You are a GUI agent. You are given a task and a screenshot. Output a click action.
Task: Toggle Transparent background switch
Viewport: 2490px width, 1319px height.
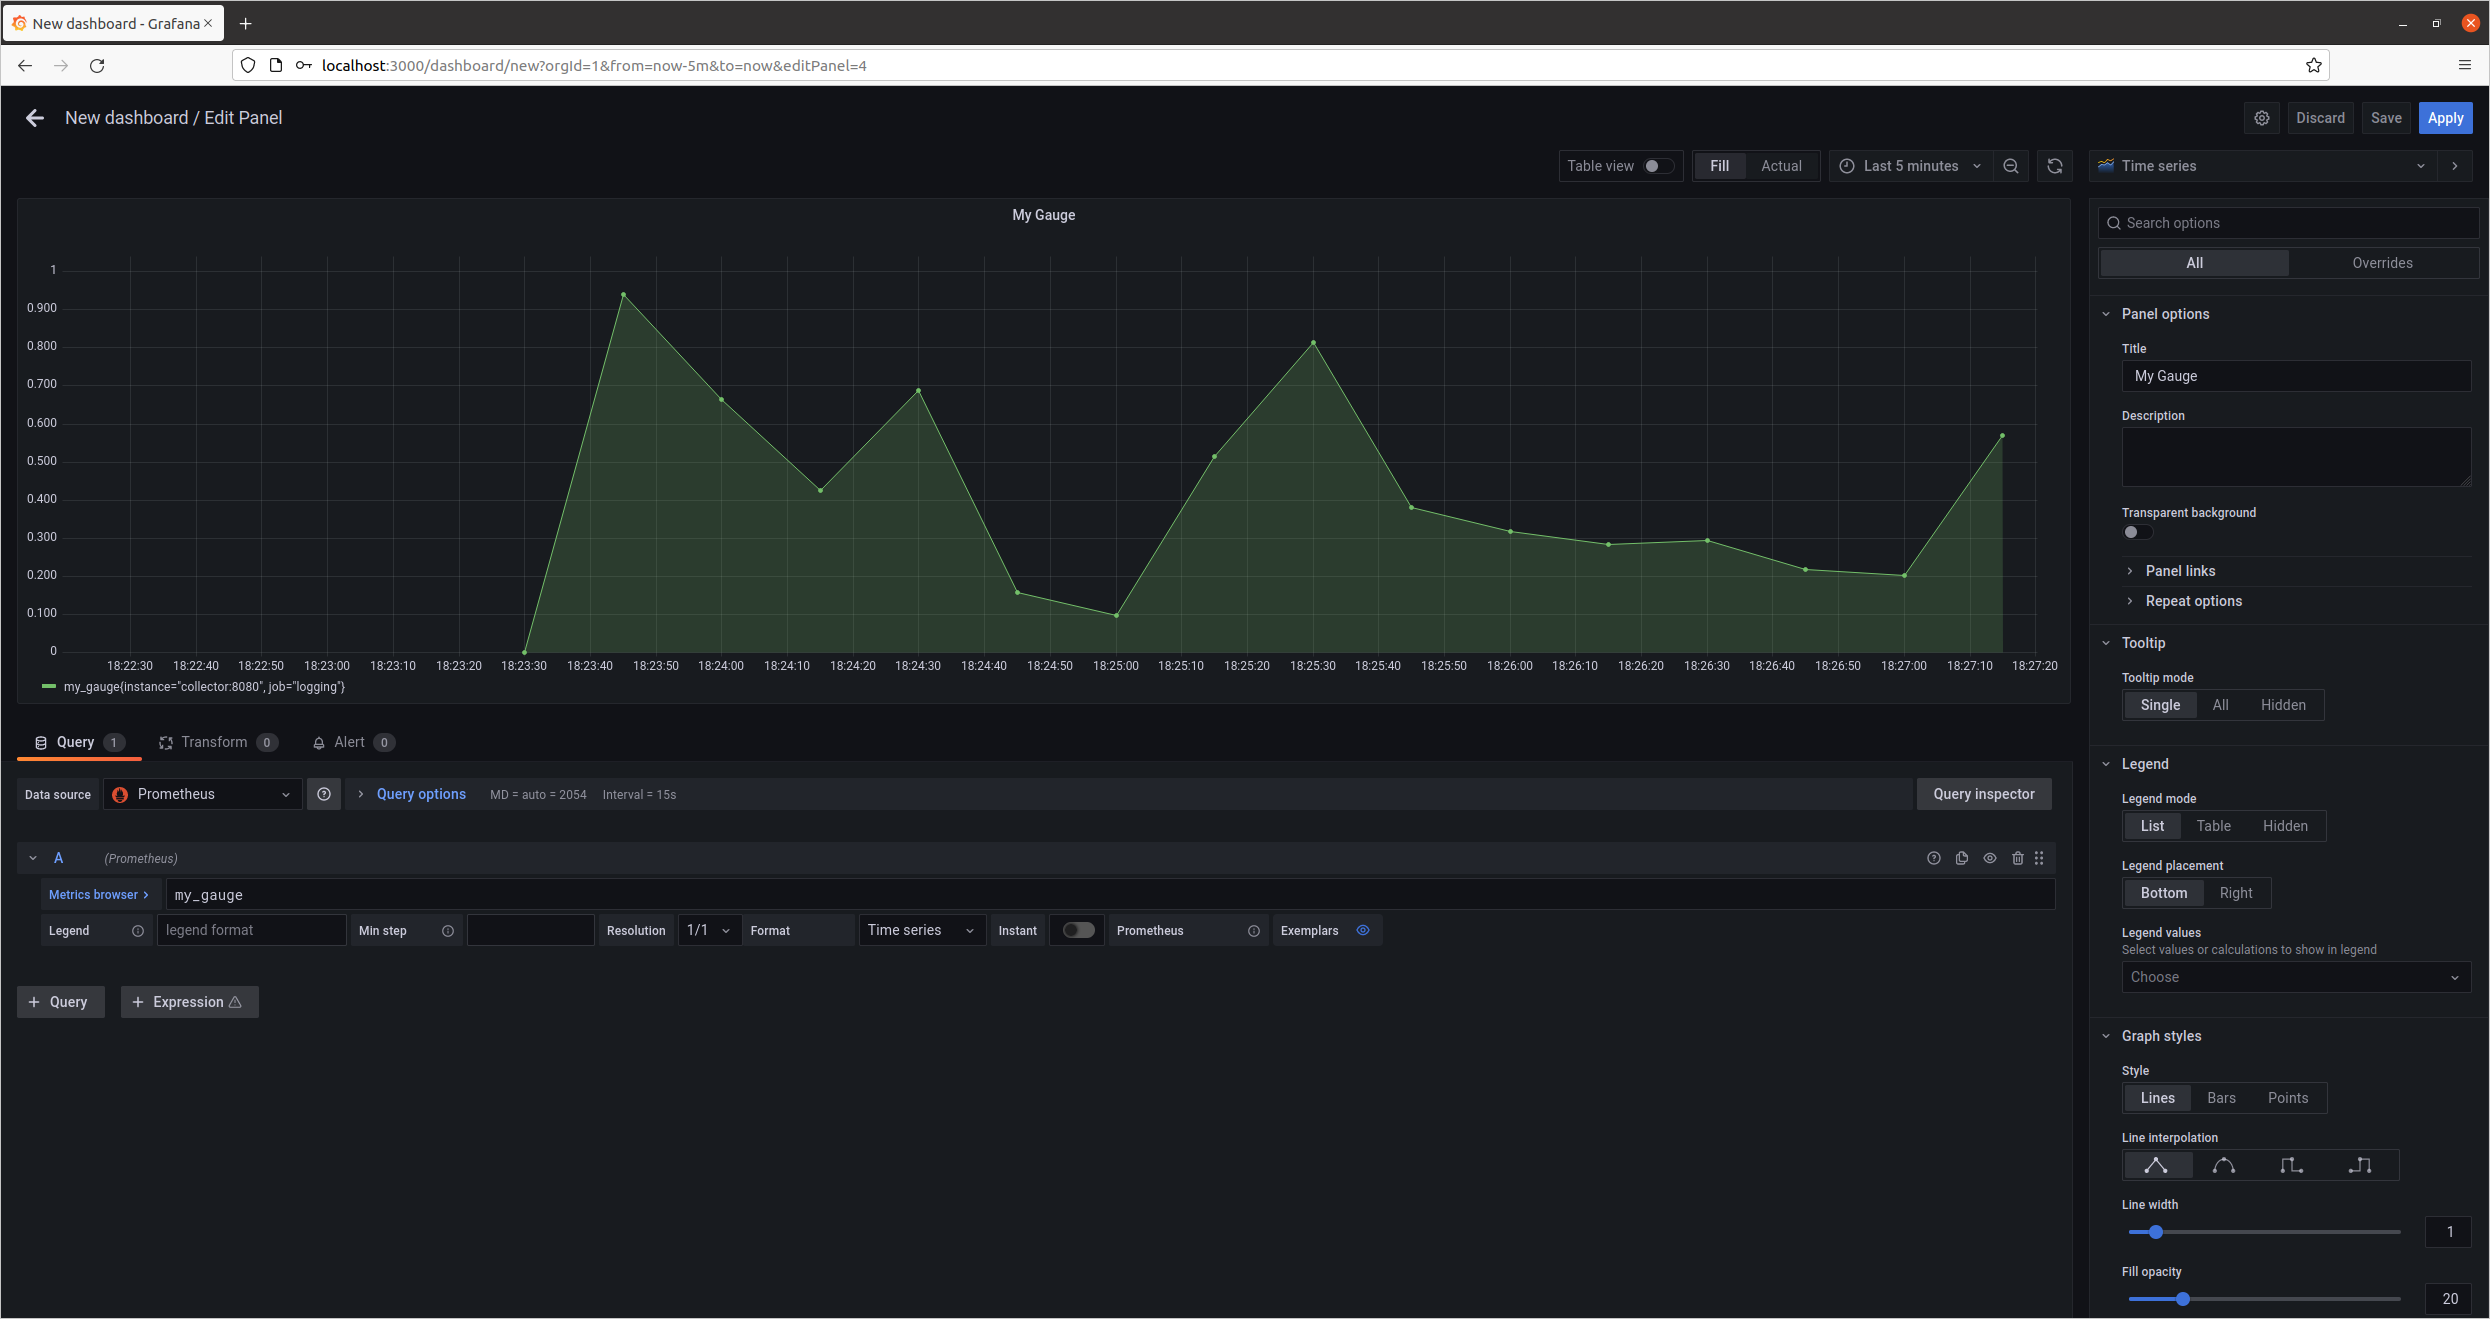(x=2137, y=532)
